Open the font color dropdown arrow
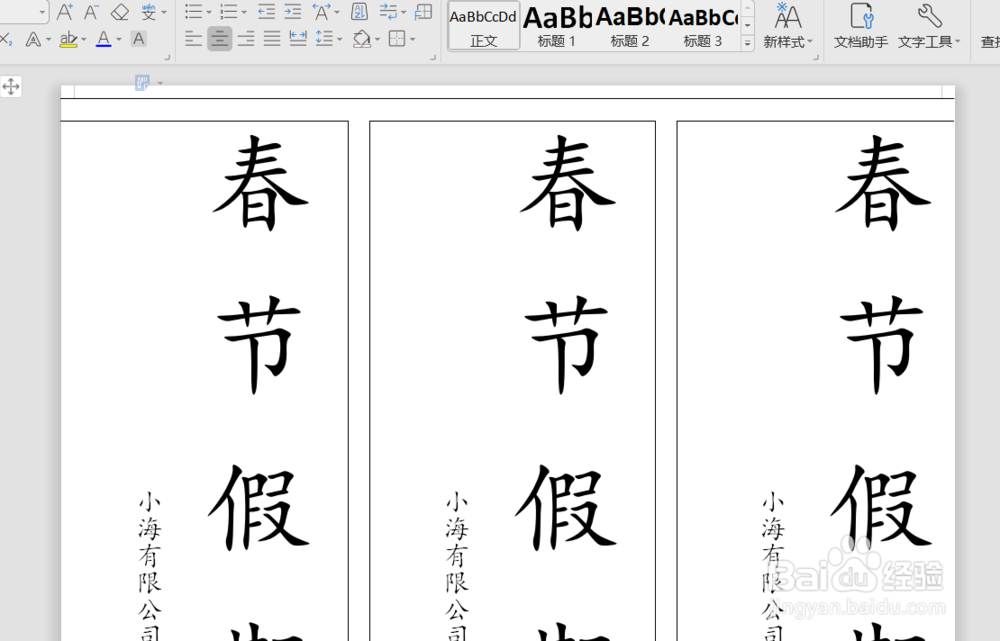Image resolution: width=1000 pixels, height=641 pixels. [119, 40]
